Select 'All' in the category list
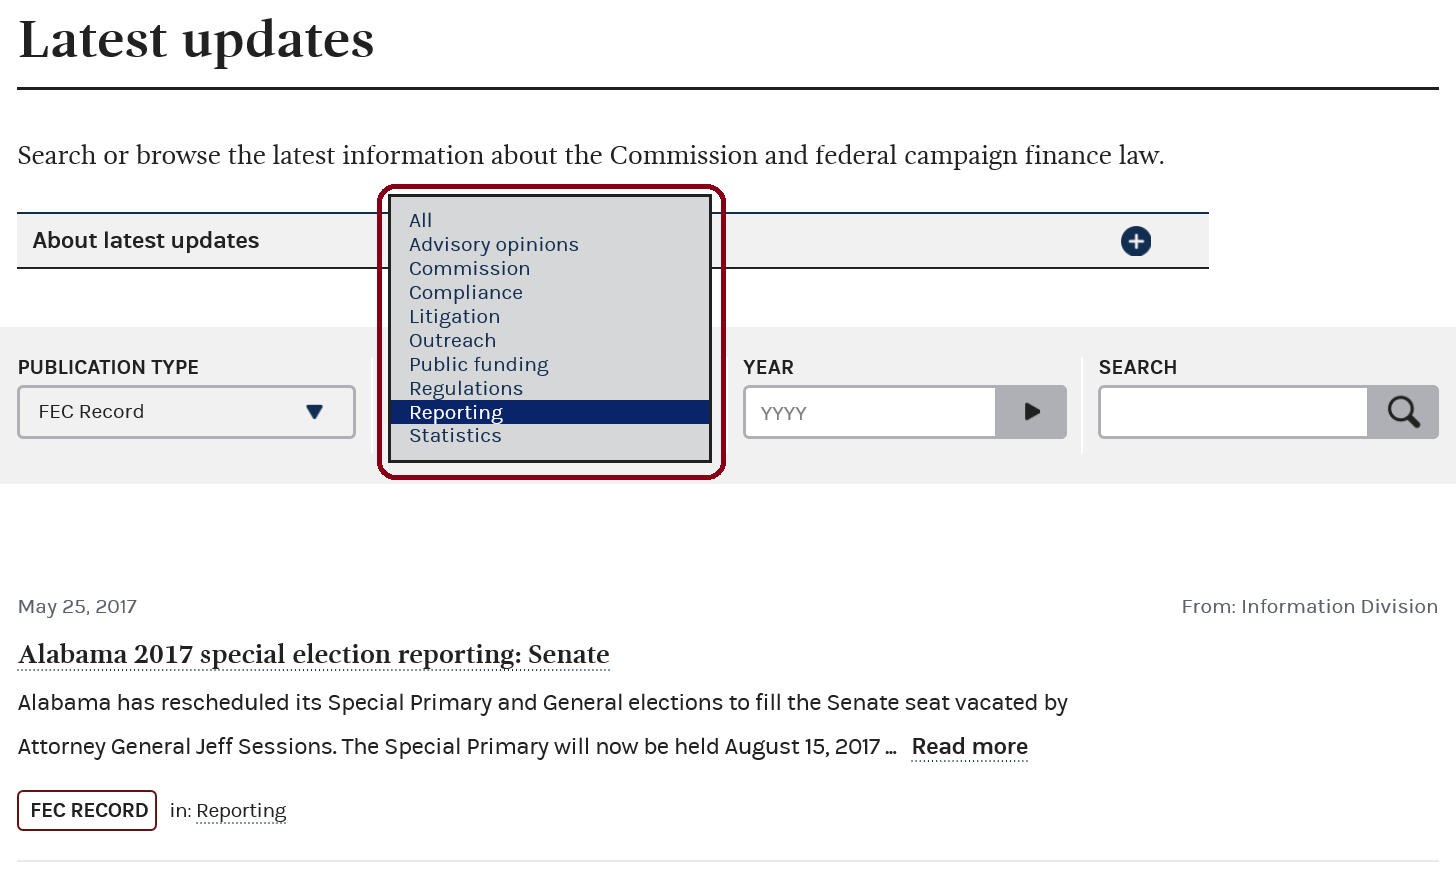1456x884 pixels. click(421, 220)
